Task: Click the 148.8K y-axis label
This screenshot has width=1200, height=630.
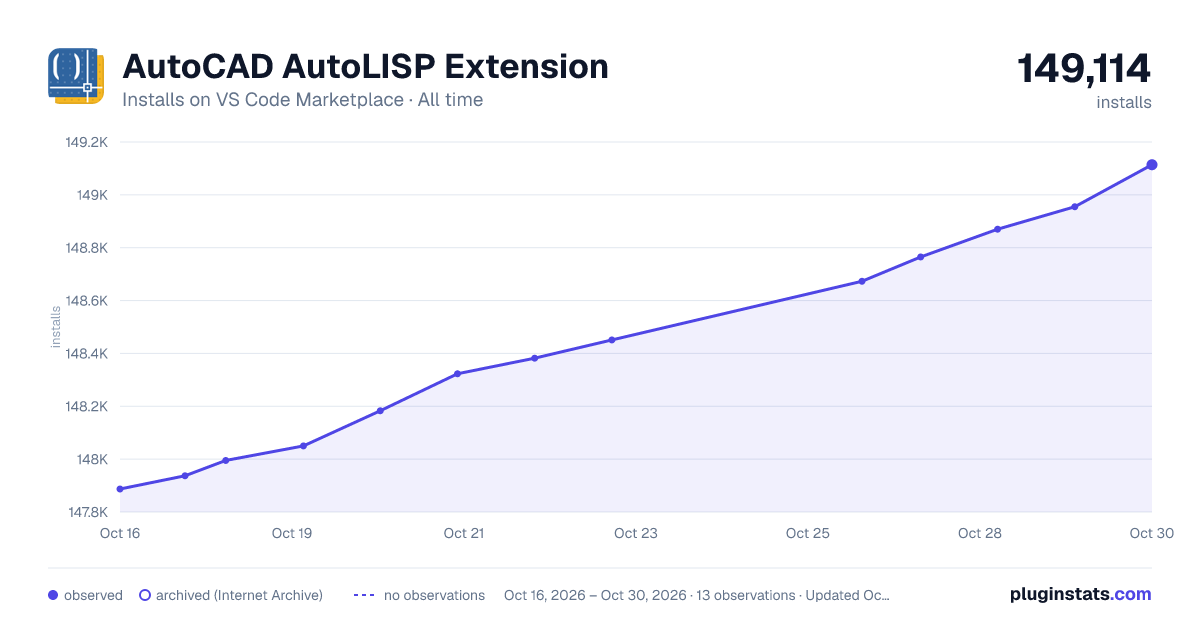Action: tap(86, 248)
